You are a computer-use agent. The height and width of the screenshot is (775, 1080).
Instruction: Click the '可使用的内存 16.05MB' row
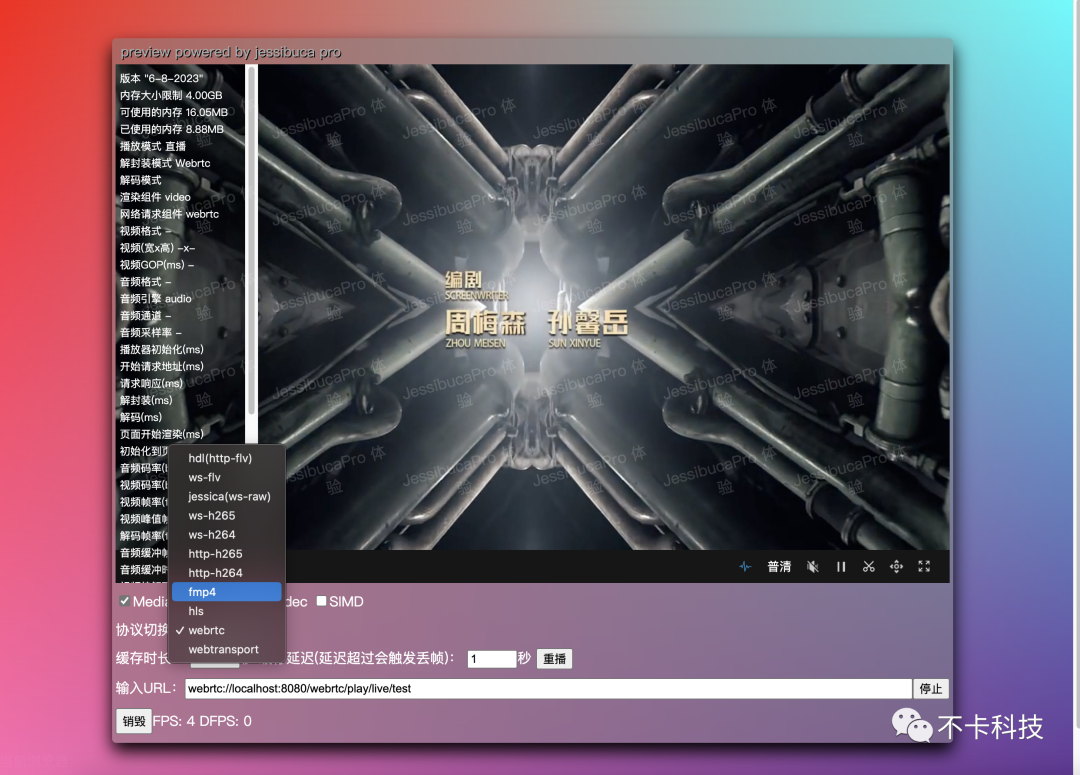point(174,112)
